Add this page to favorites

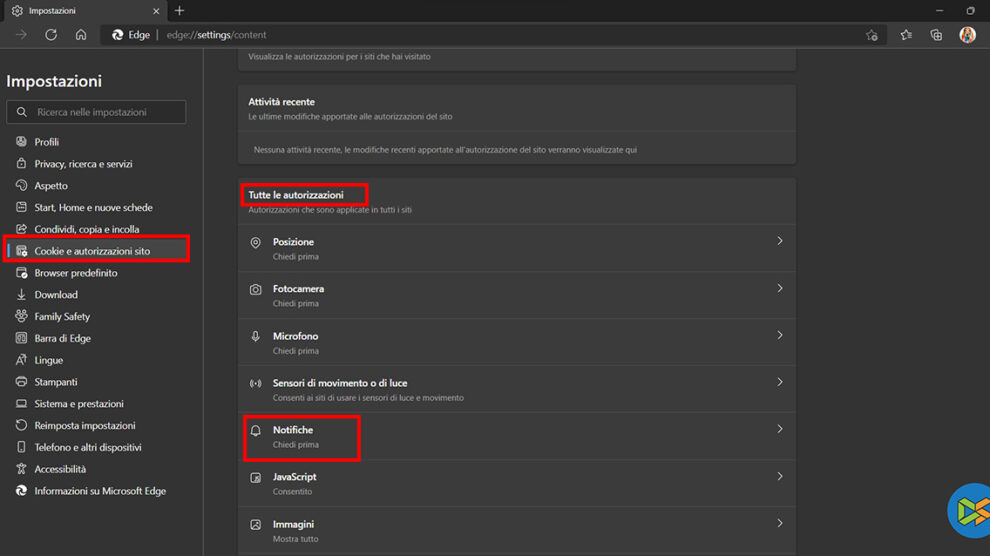tap(871, 35)
